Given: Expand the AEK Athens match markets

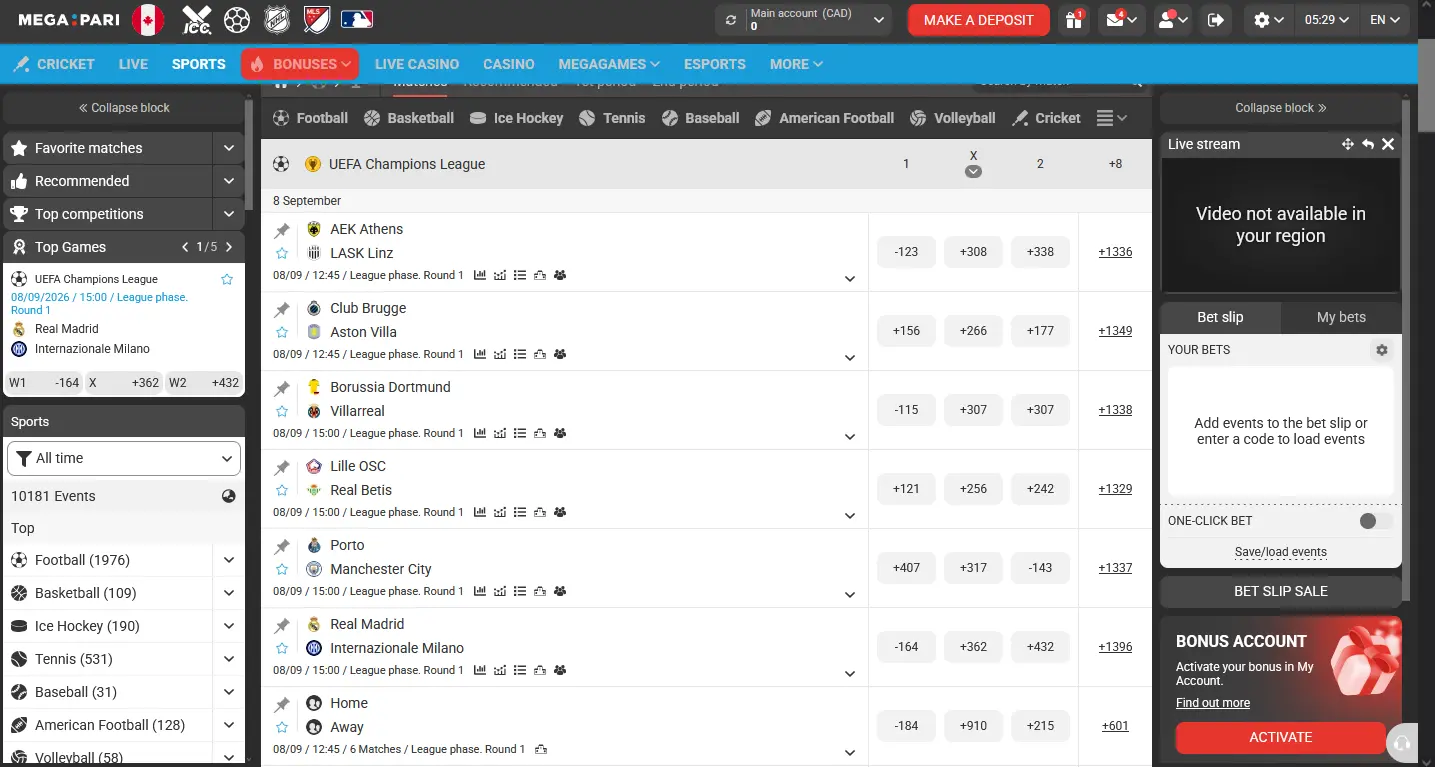Looking at the screenshot, I should click(x=850, y=278).
